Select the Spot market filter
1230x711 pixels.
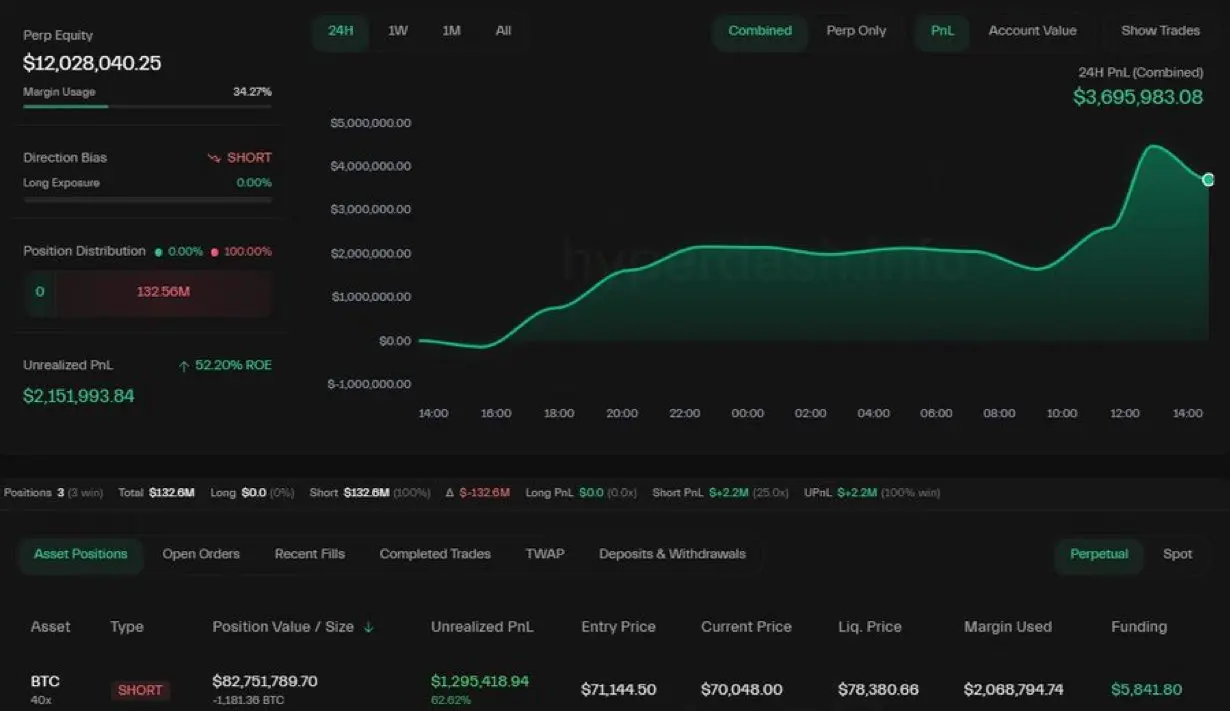click(1177, 554)
